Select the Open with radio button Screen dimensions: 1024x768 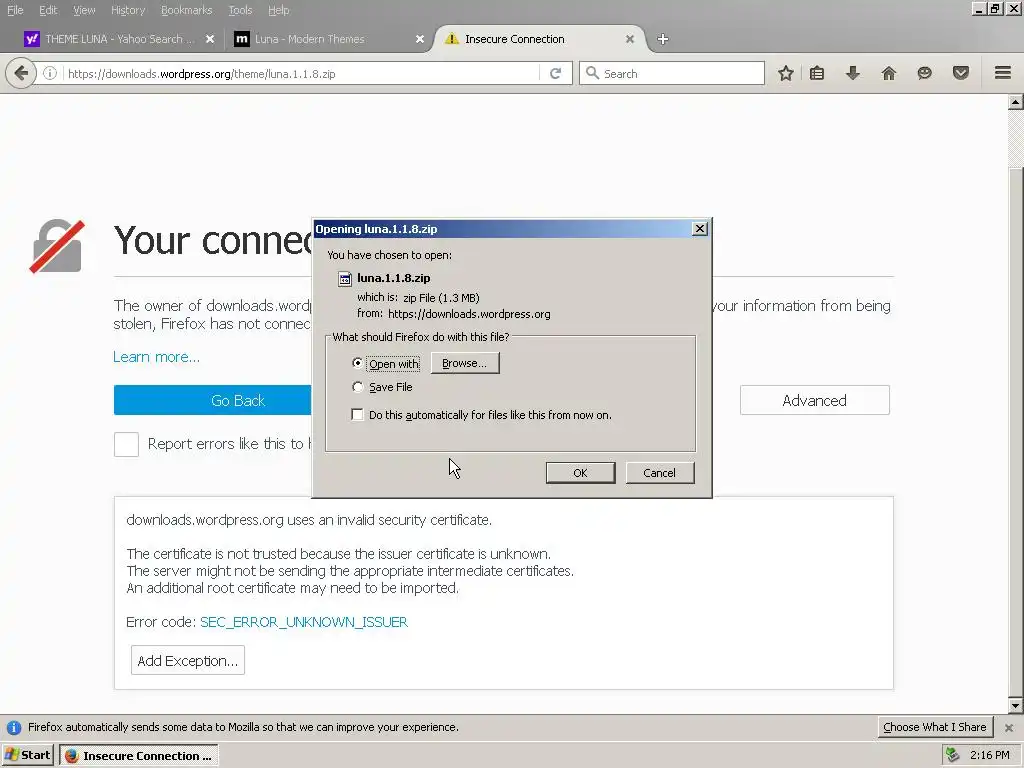pos(357,362)
